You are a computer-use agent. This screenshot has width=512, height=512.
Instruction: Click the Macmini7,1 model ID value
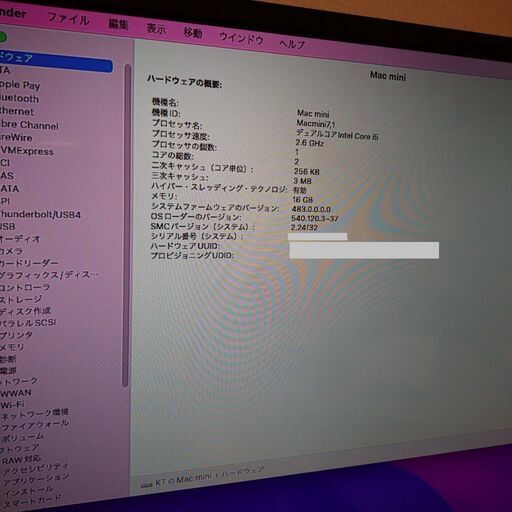click(315, 124)
